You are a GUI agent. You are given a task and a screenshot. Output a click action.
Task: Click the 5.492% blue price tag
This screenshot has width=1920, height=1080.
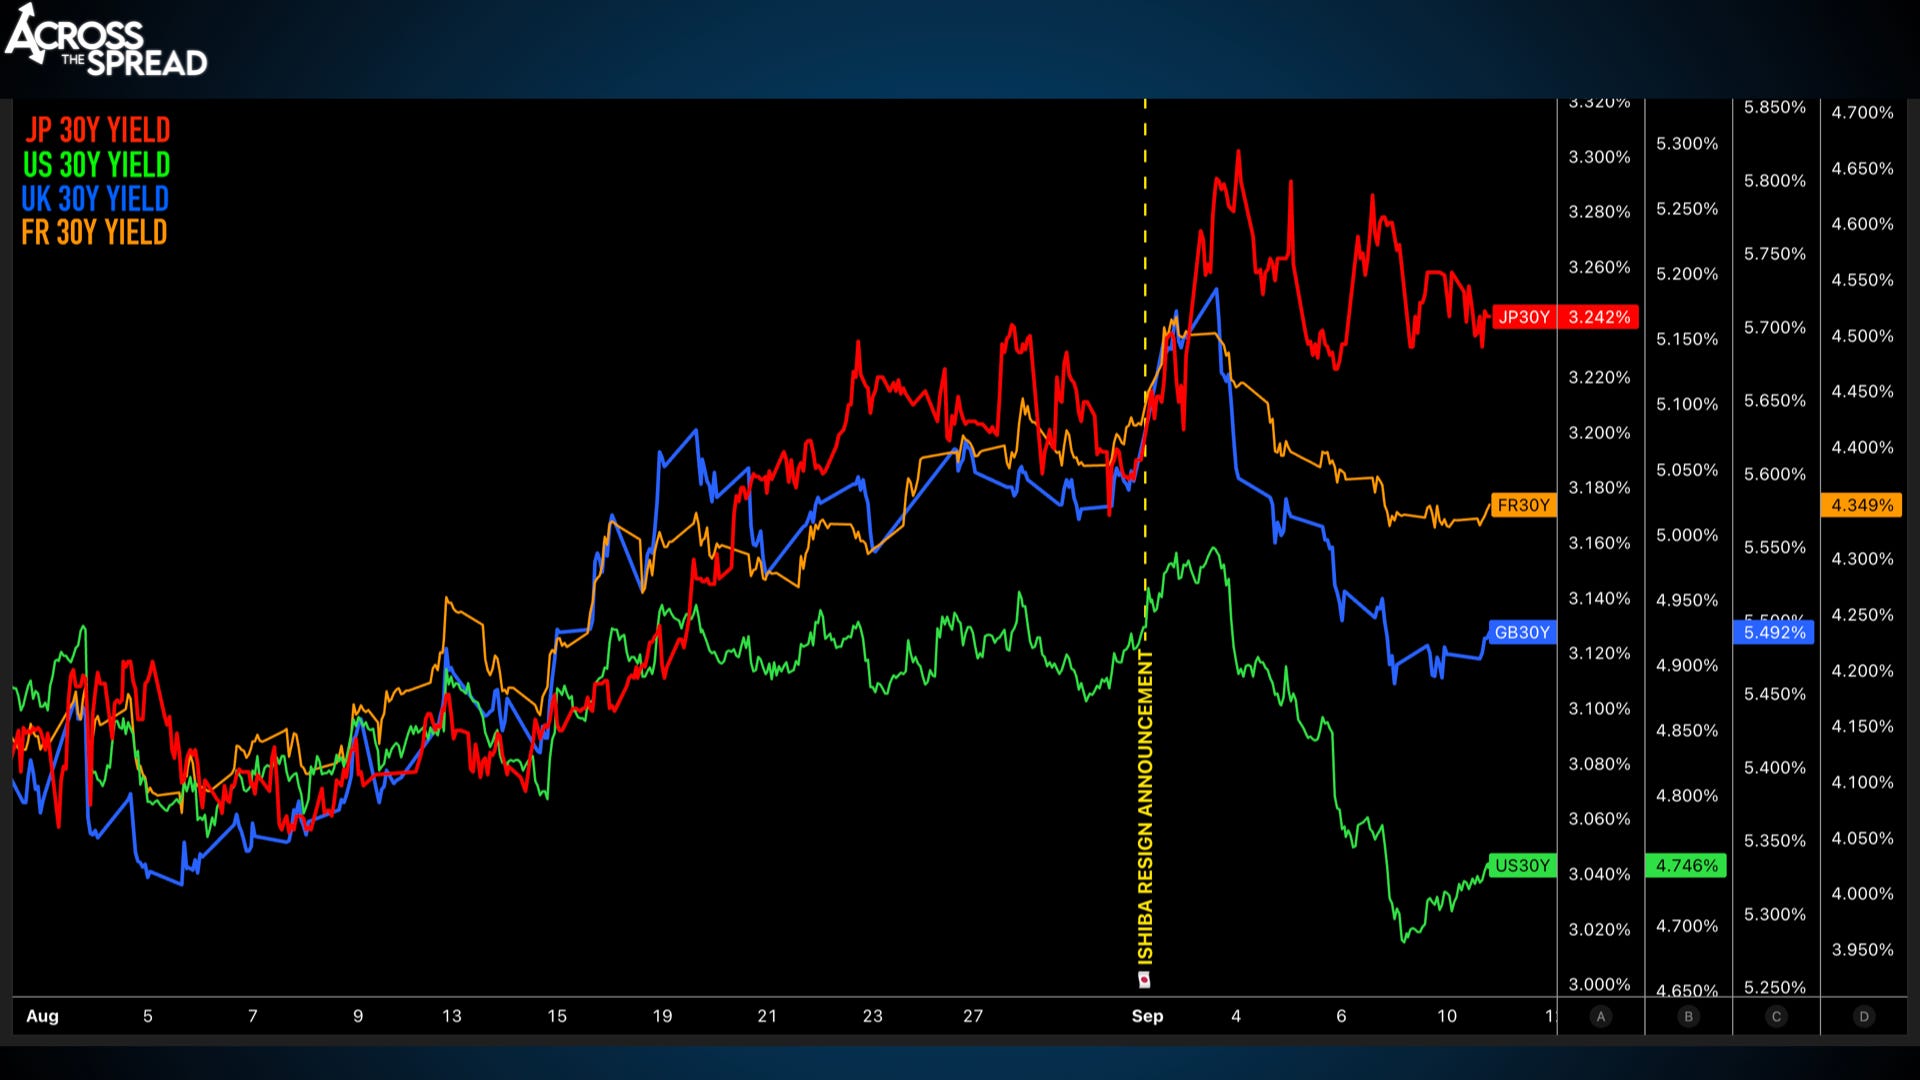[1774, 632]
